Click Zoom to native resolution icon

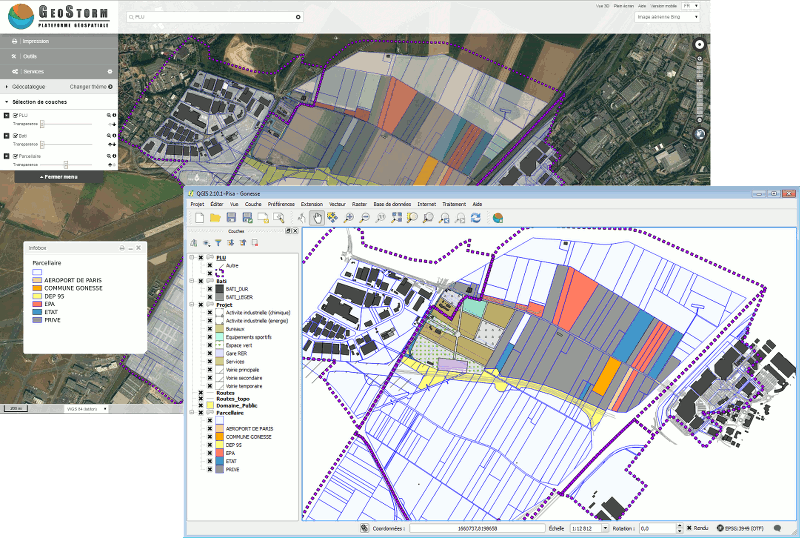pyautogui.click(x=380, y=218)
